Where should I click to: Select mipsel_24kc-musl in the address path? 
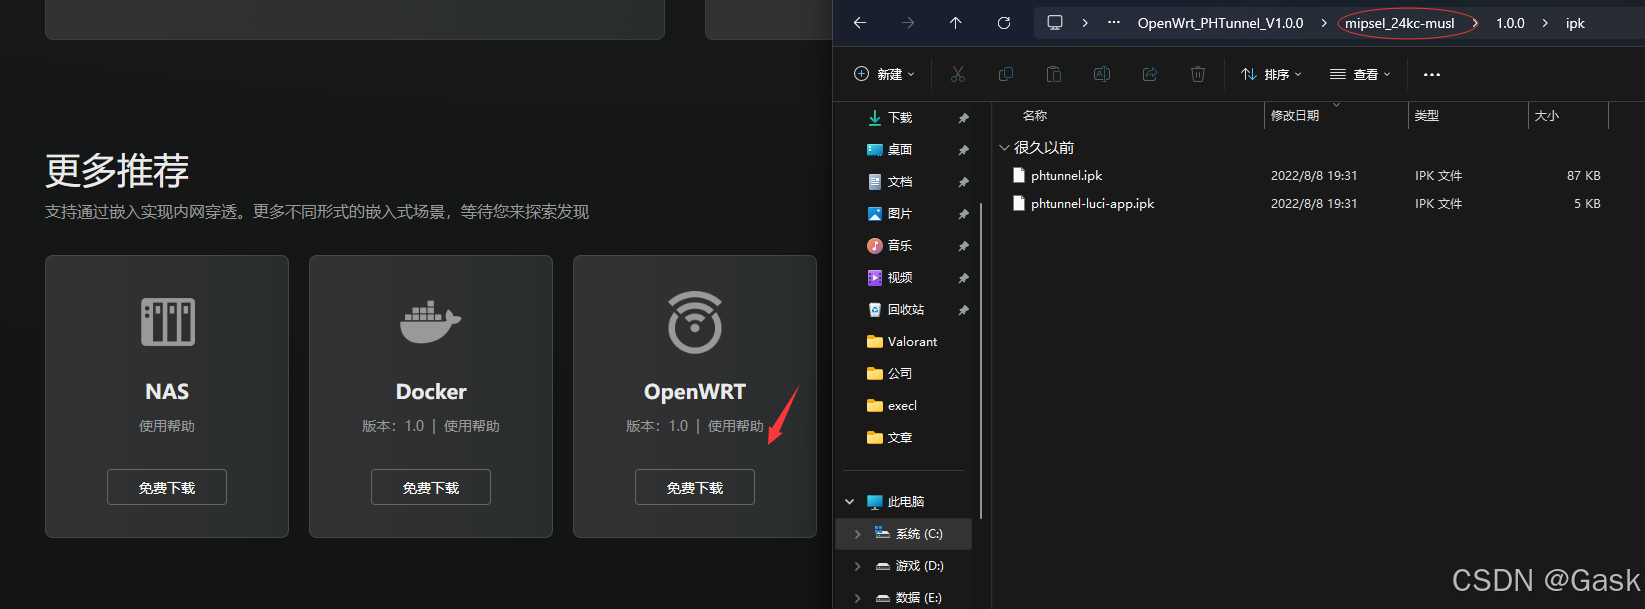1399,23
